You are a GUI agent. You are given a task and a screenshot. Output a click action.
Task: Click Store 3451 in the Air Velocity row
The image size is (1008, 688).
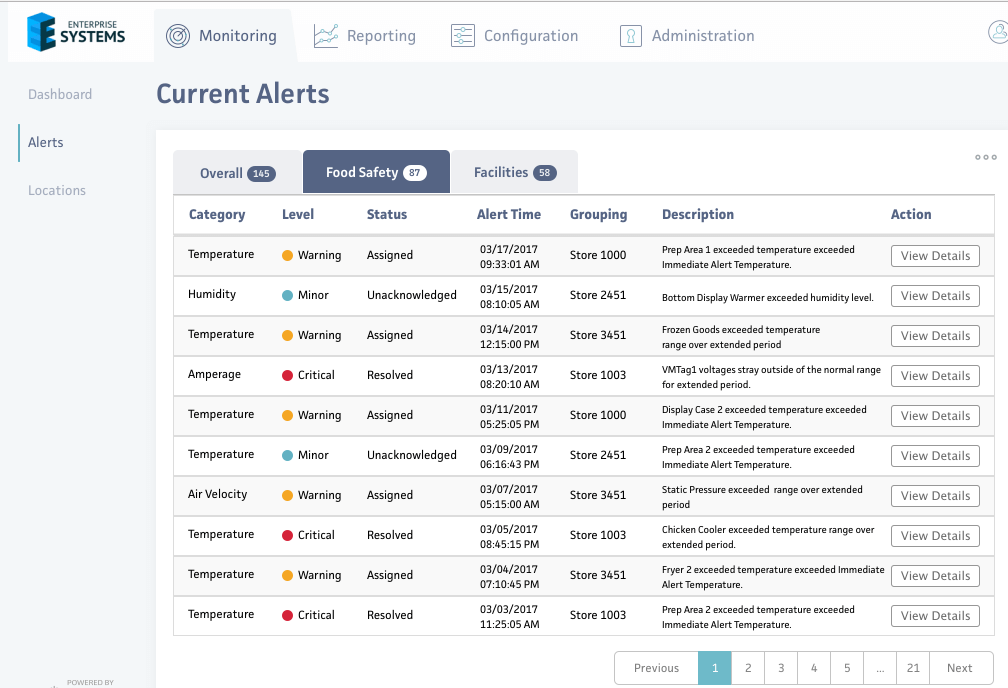pyautogui.click(x=598, y=495)
